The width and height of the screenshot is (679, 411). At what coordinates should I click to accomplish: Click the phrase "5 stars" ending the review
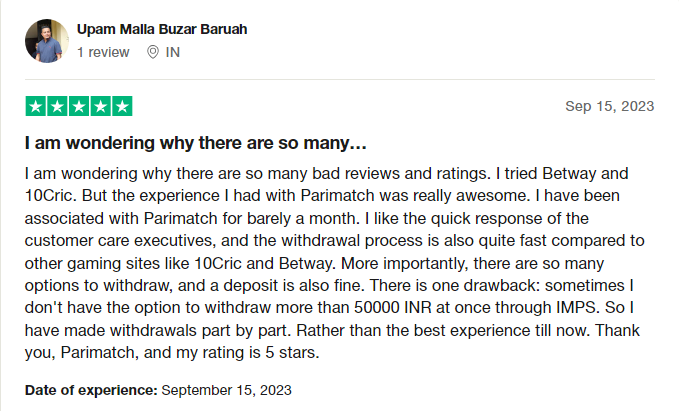click(292, 353)
